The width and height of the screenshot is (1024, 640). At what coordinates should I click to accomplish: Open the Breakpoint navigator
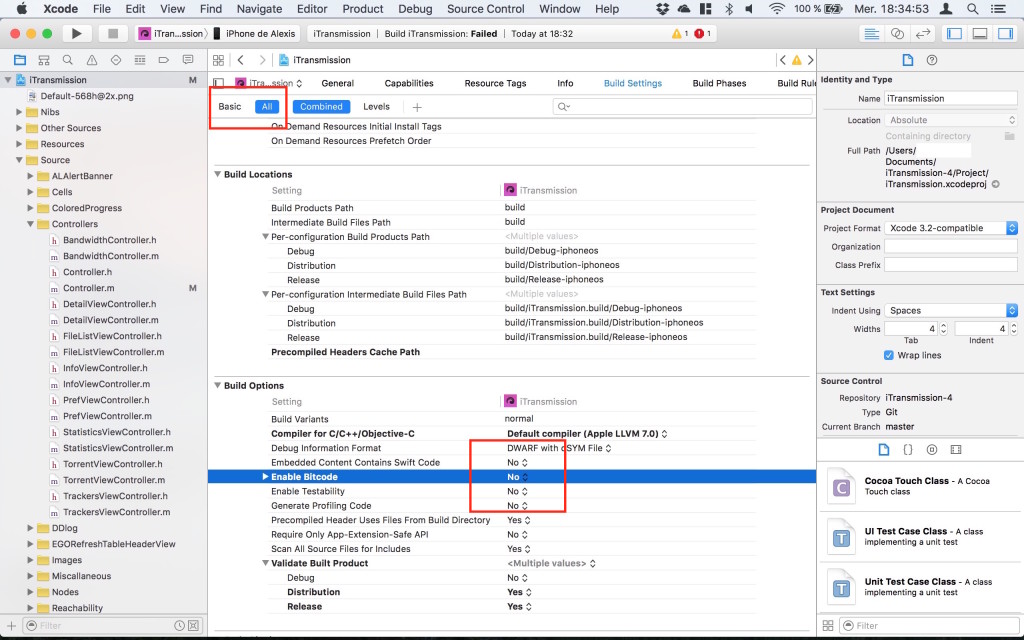click(x=163, y=60)
